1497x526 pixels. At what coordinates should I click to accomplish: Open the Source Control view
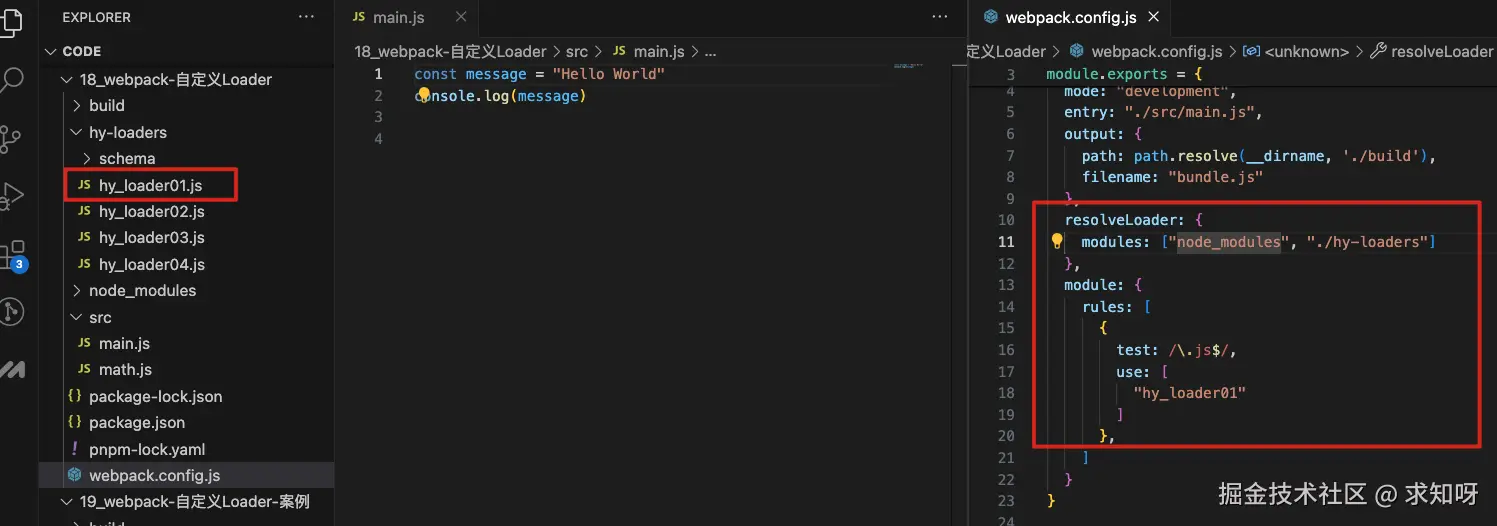10,138
